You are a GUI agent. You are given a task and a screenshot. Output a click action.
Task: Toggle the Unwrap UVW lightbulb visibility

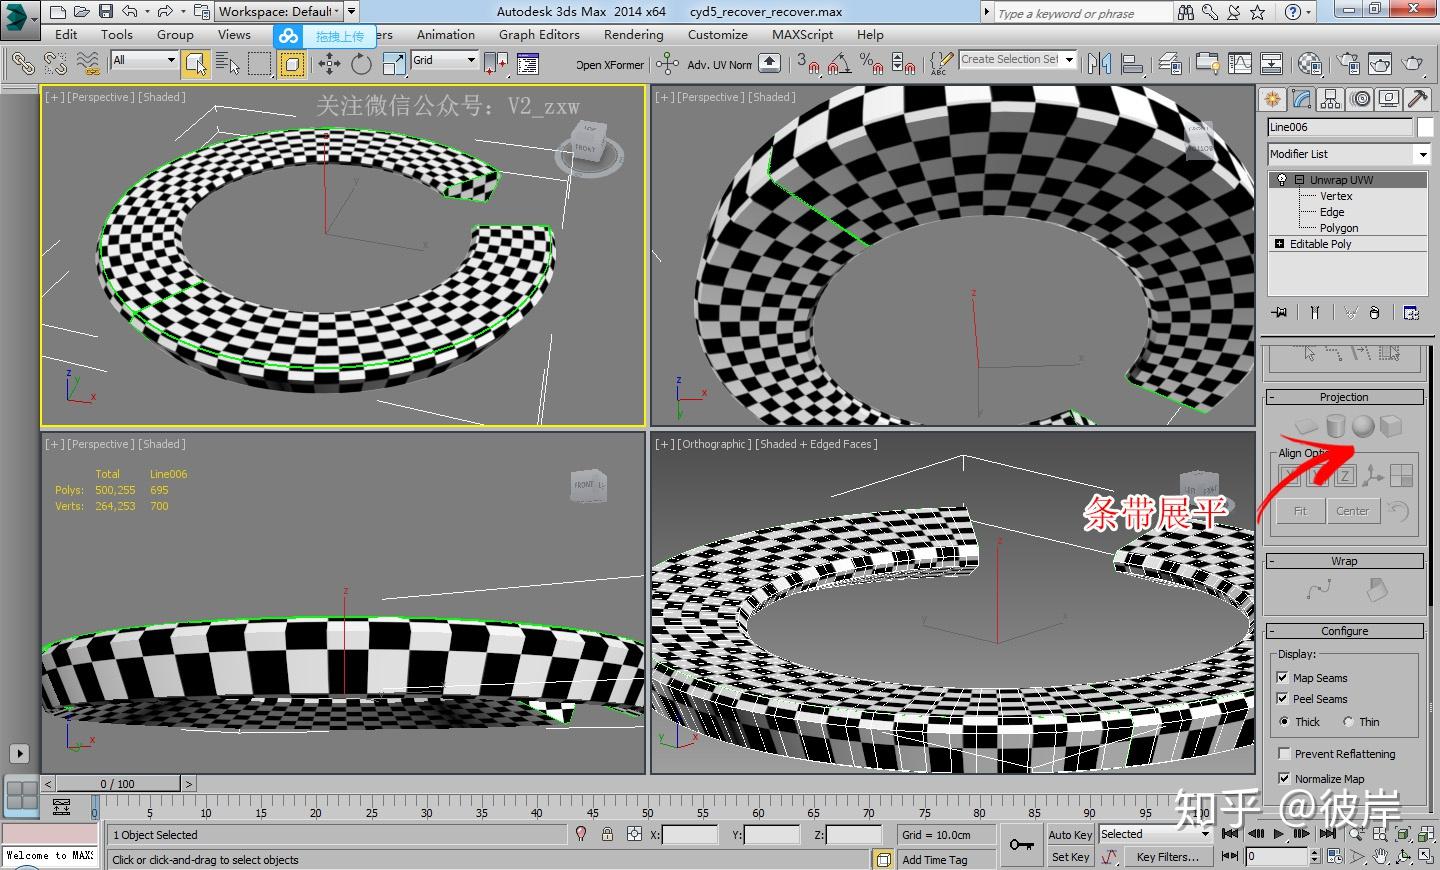1282,180
